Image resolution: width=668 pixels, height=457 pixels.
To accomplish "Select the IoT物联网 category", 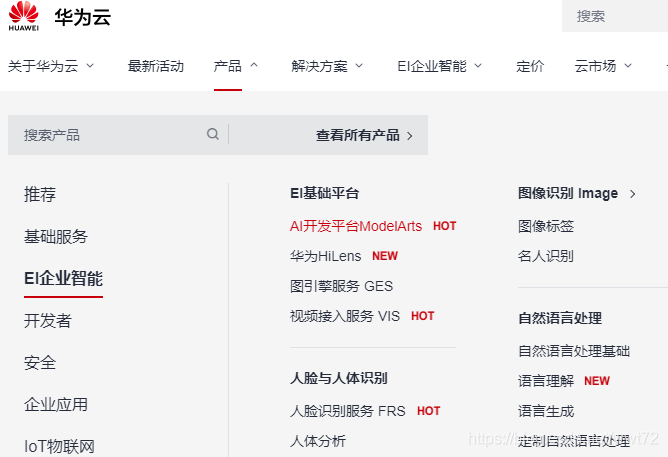I will [x=59, y=447].
